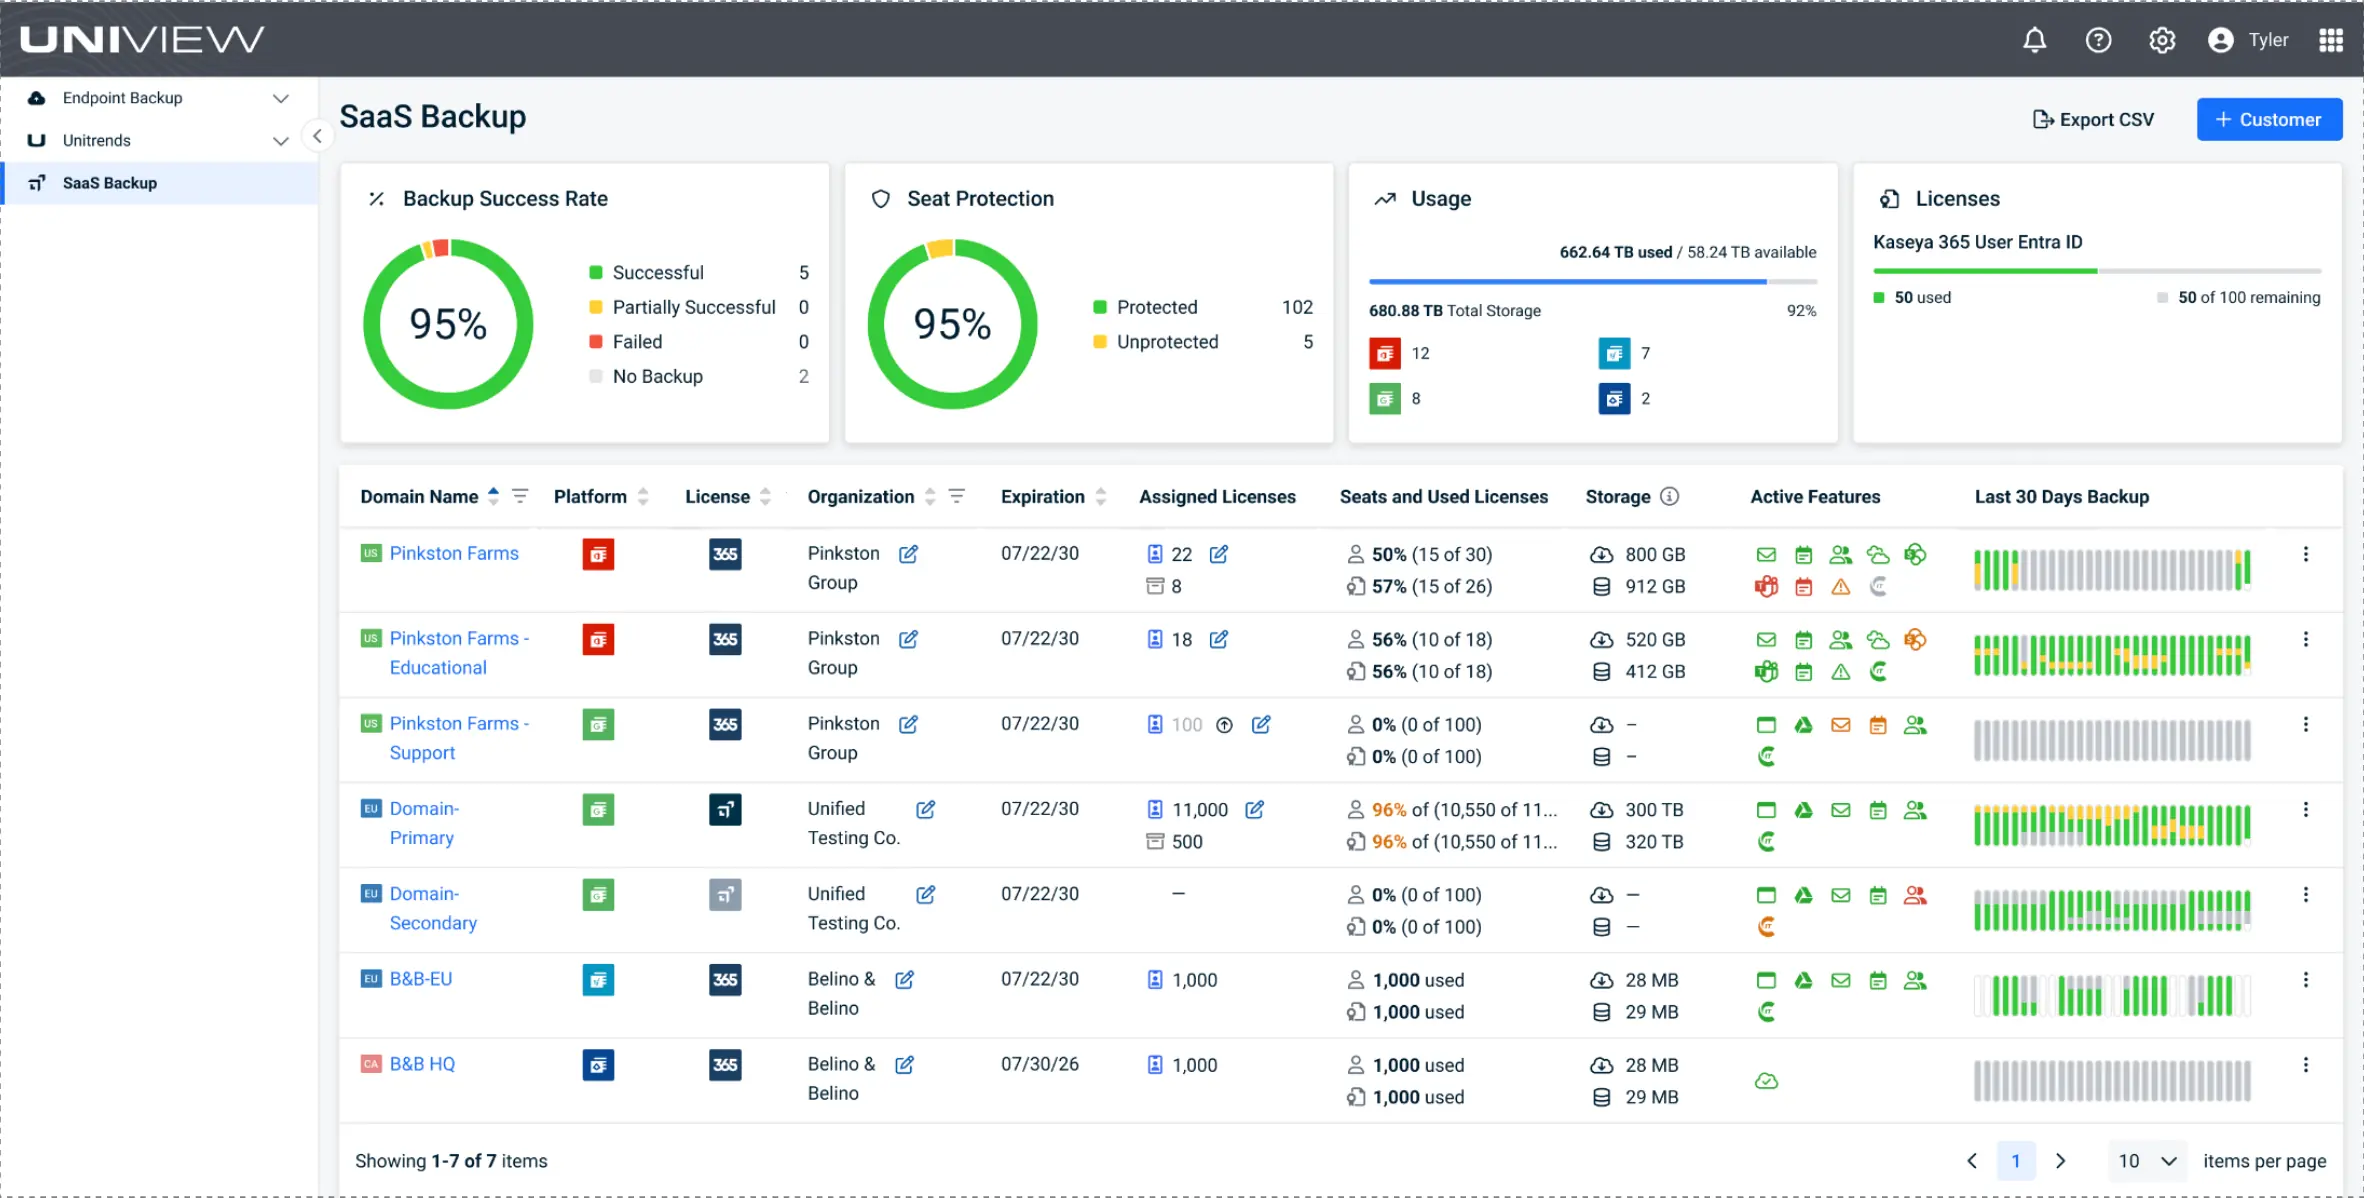Click the Unprotected legend swatch

coord(1100,342)
